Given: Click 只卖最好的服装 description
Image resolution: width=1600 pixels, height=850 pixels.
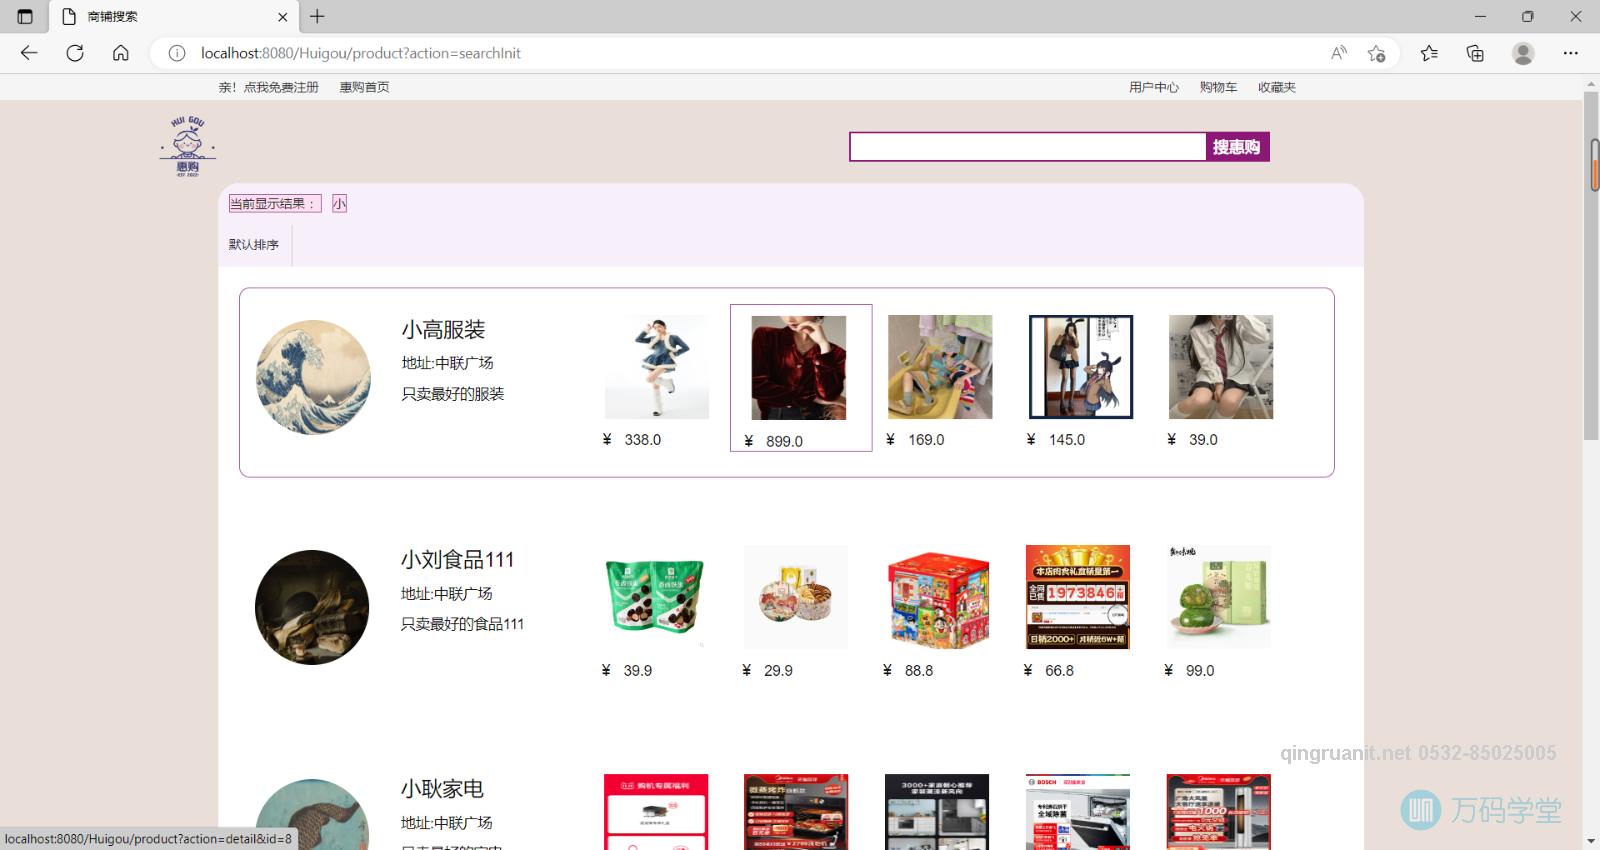Looking at the screenshot, I should click(x=453, y=394).
